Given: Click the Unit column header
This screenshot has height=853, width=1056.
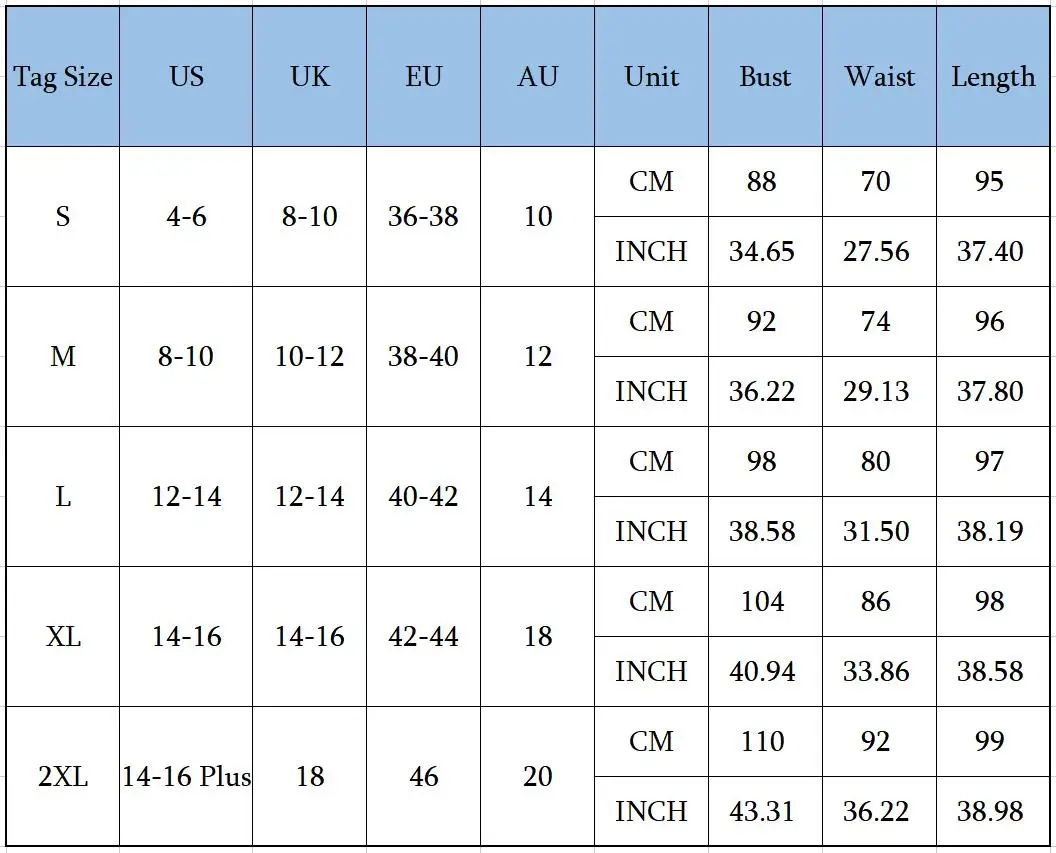Looking at the screenshot, I should (651, 76).
